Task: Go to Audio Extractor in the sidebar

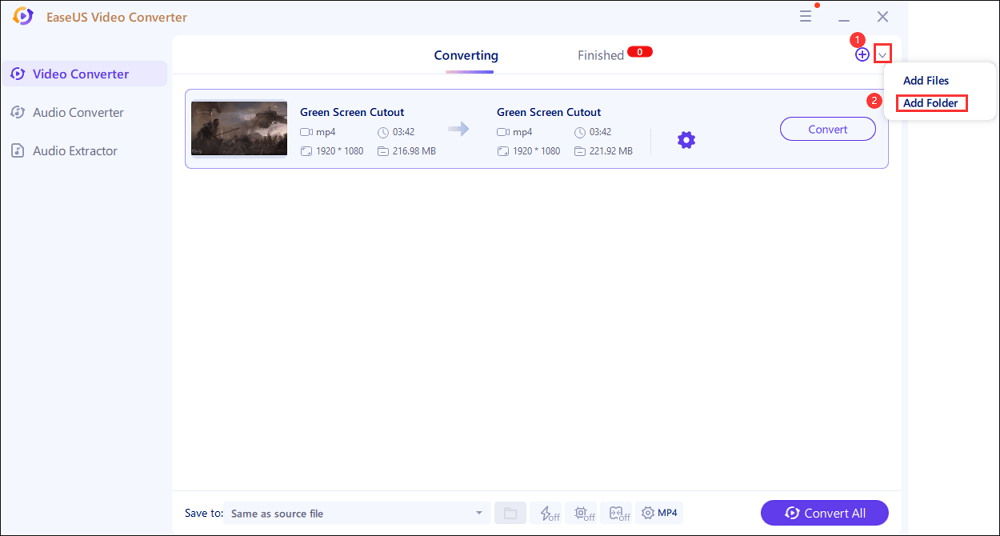Action: point(74,151)
